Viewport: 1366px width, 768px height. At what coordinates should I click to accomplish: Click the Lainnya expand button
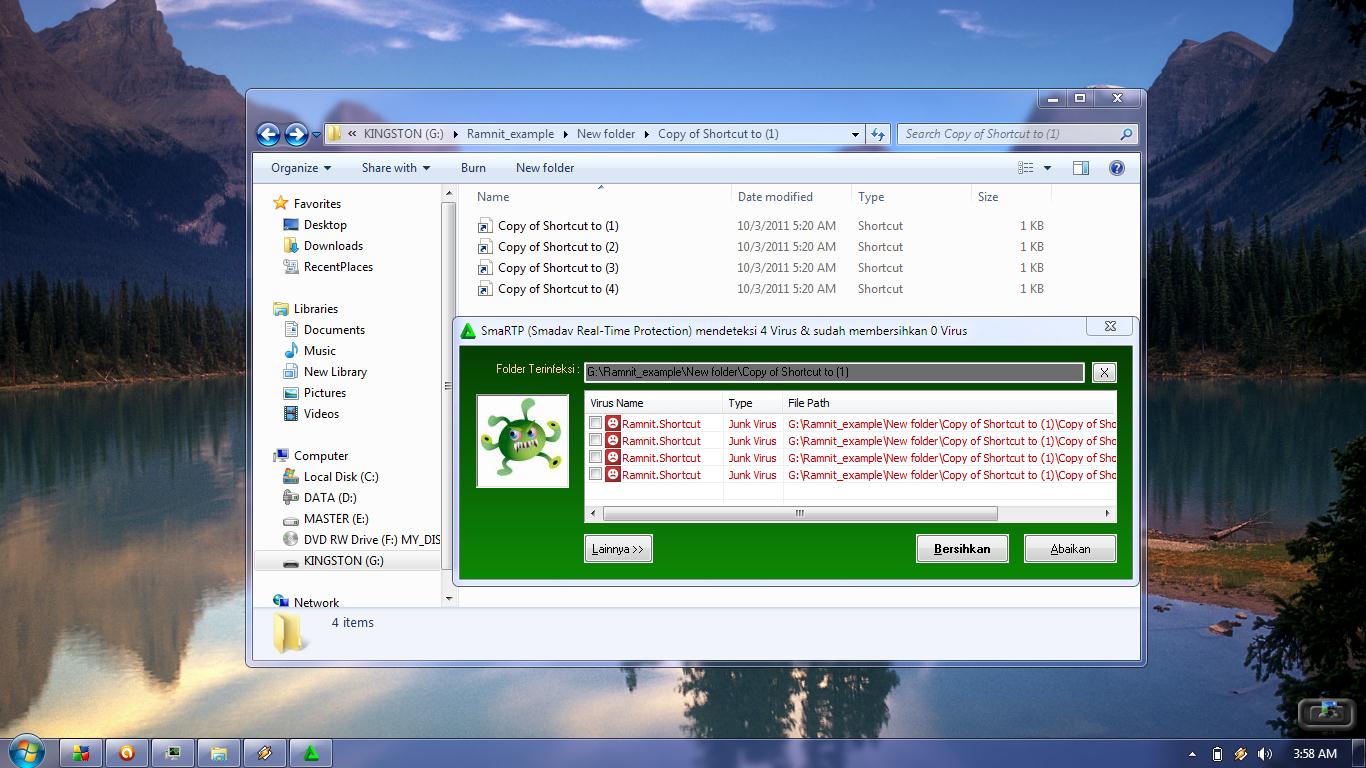[x=617, y=548]
